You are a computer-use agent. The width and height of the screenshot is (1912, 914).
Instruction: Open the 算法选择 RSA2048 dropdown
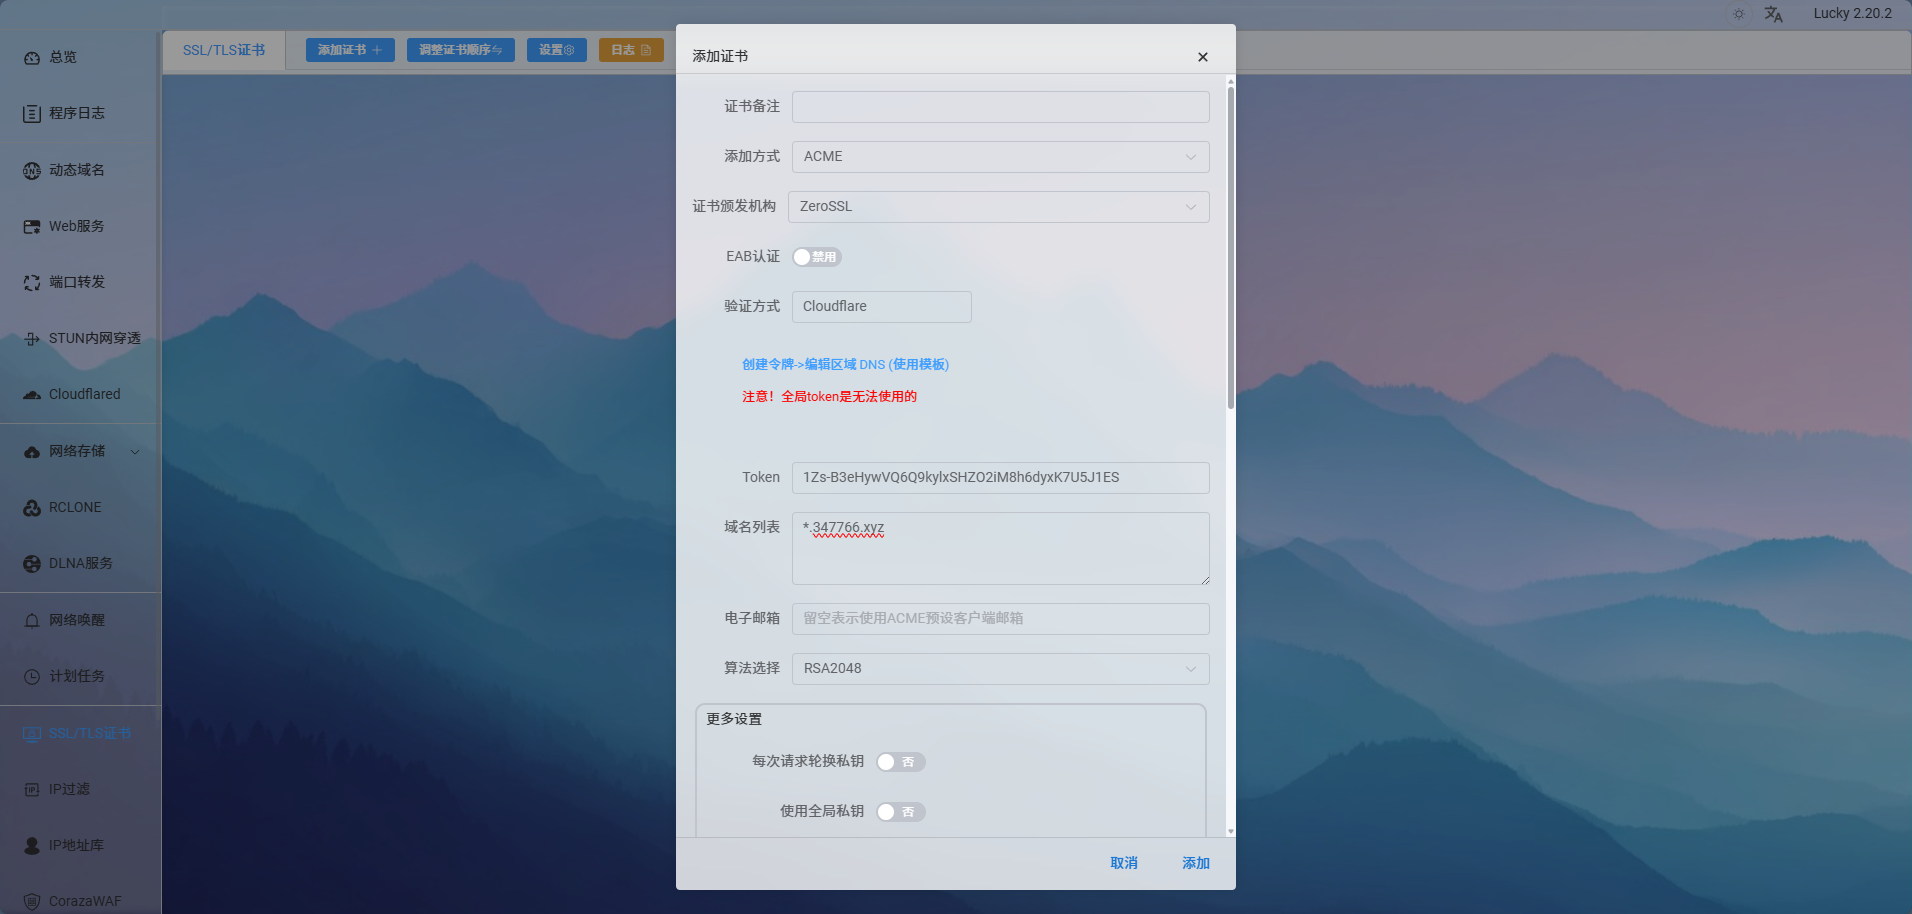(1000, 669)
